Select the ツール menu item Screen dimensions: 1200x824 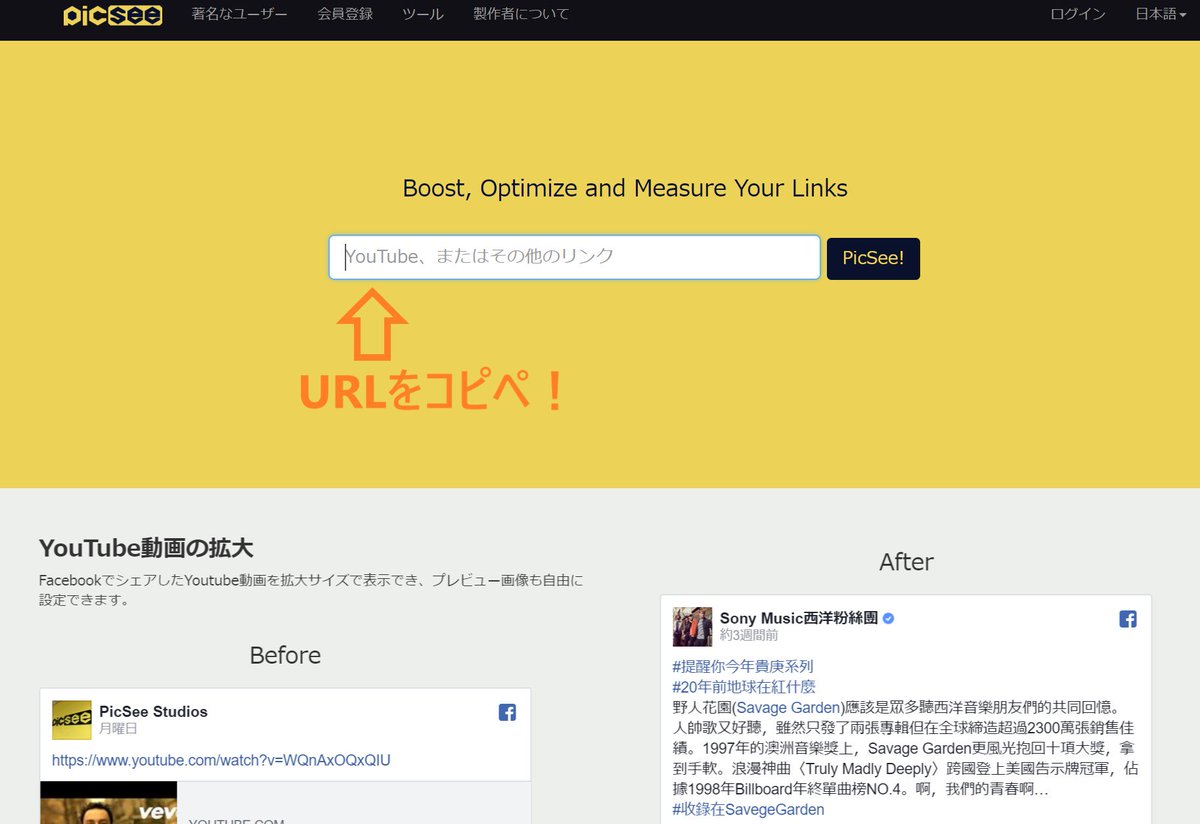(x=423, y=14)
